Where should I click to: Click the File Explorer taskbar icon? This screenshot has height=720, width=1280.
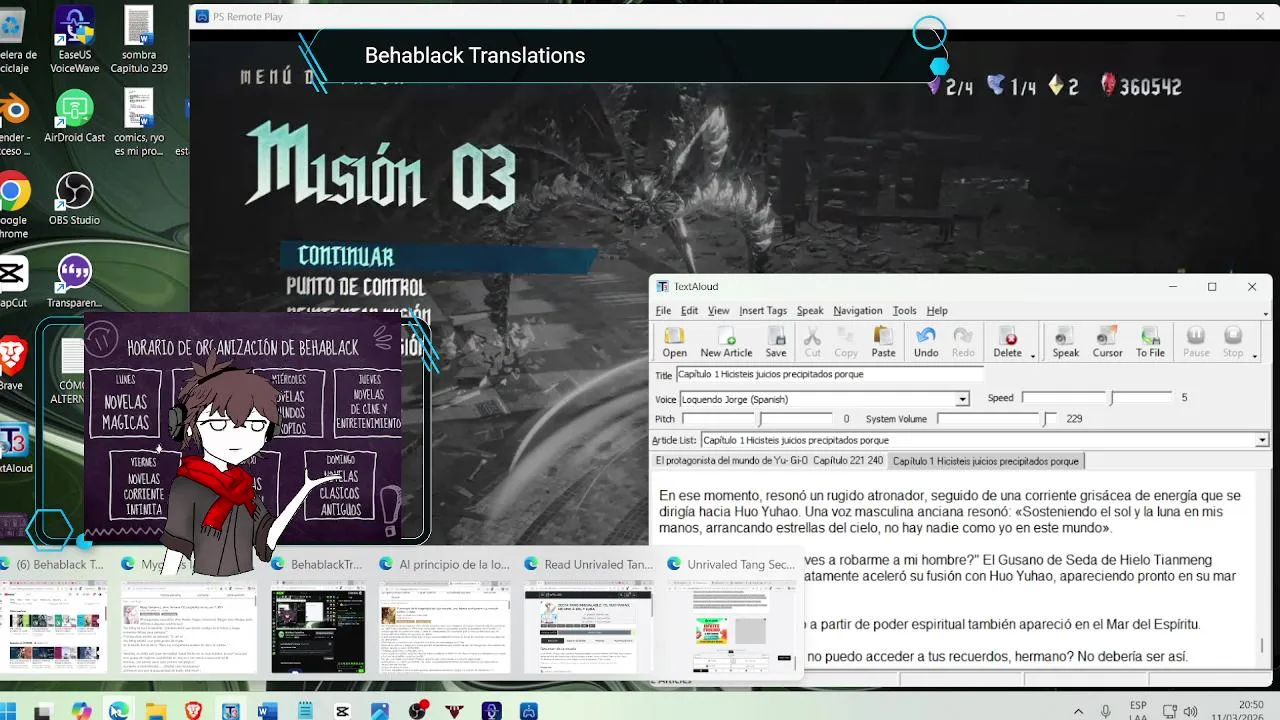(156, 711)
